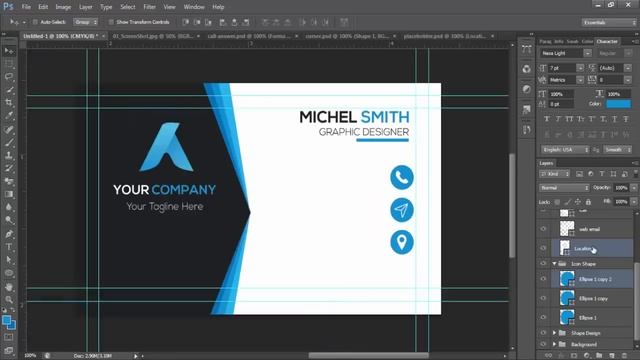The width and height of the screenshot is (640, 360).
Task: Select the Ellipse shape tool
Action: 9,273
